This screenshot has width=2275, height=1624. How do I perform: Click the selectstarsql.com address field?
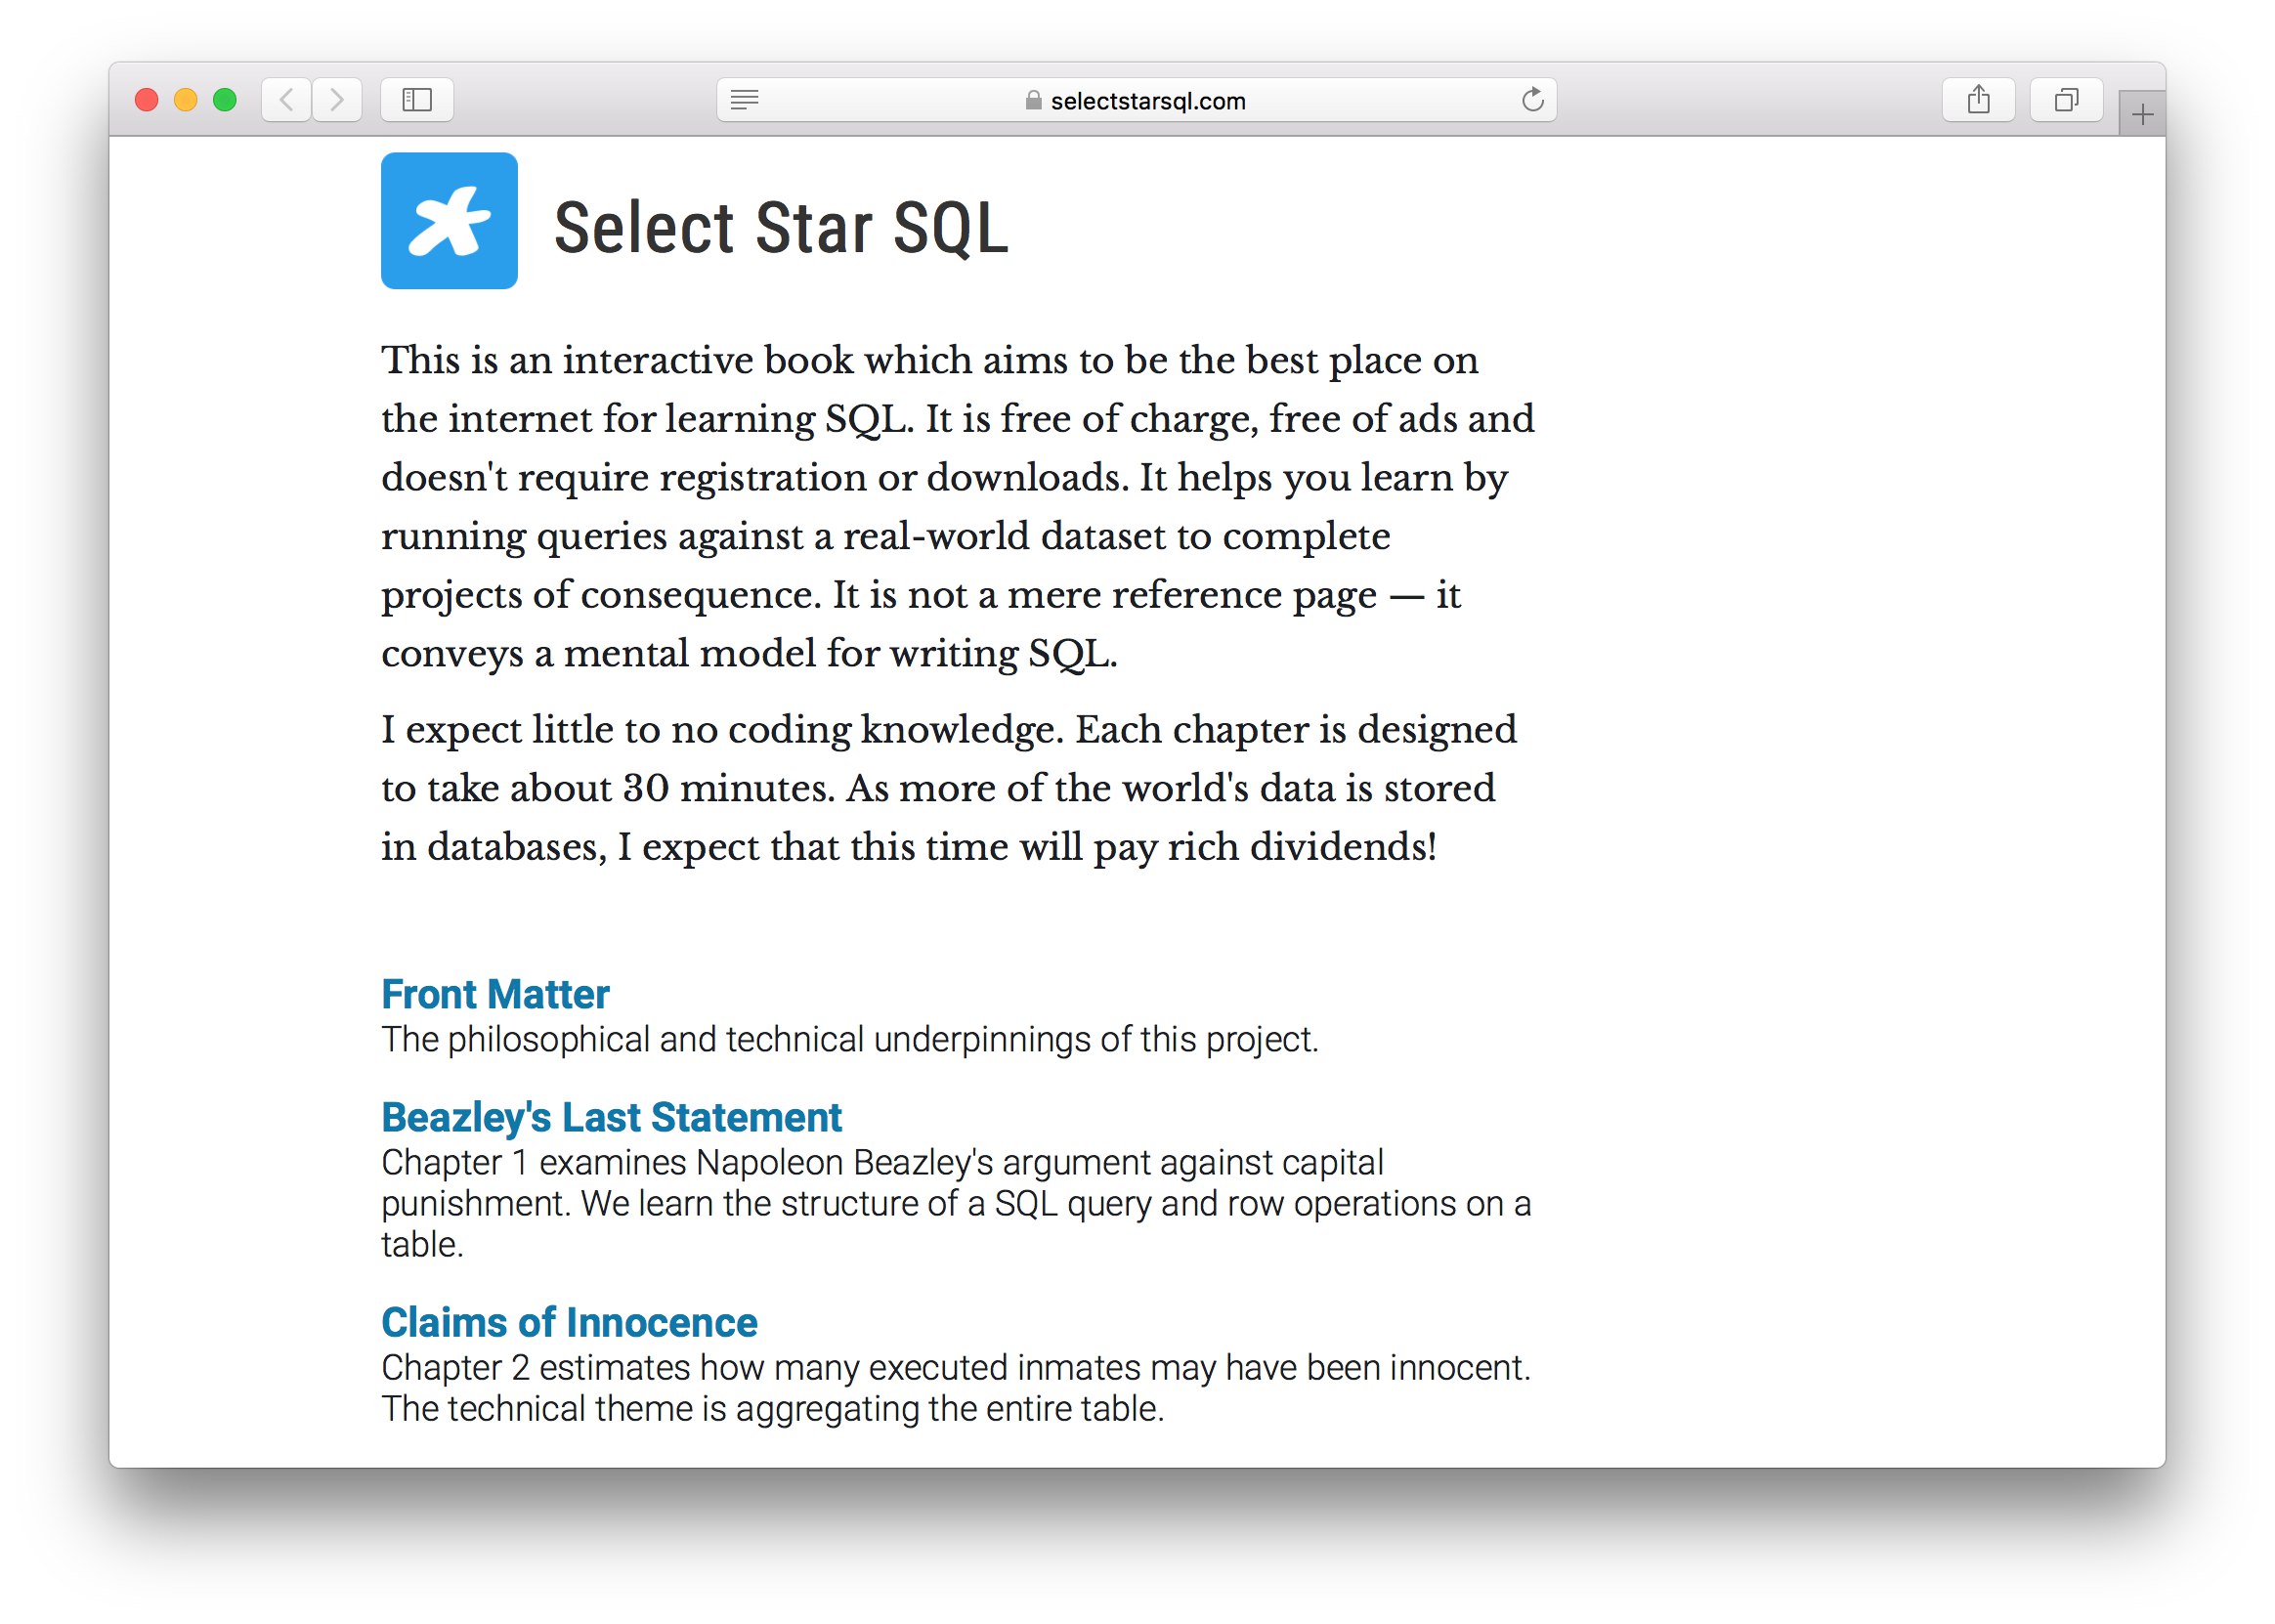click(x=1137, y=100)
